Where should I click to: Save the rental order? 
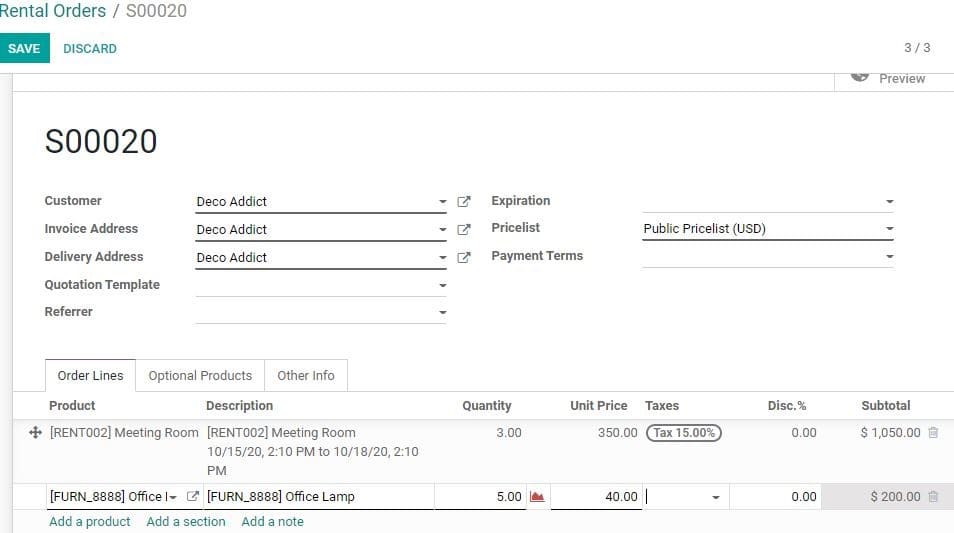click(24, 48)
